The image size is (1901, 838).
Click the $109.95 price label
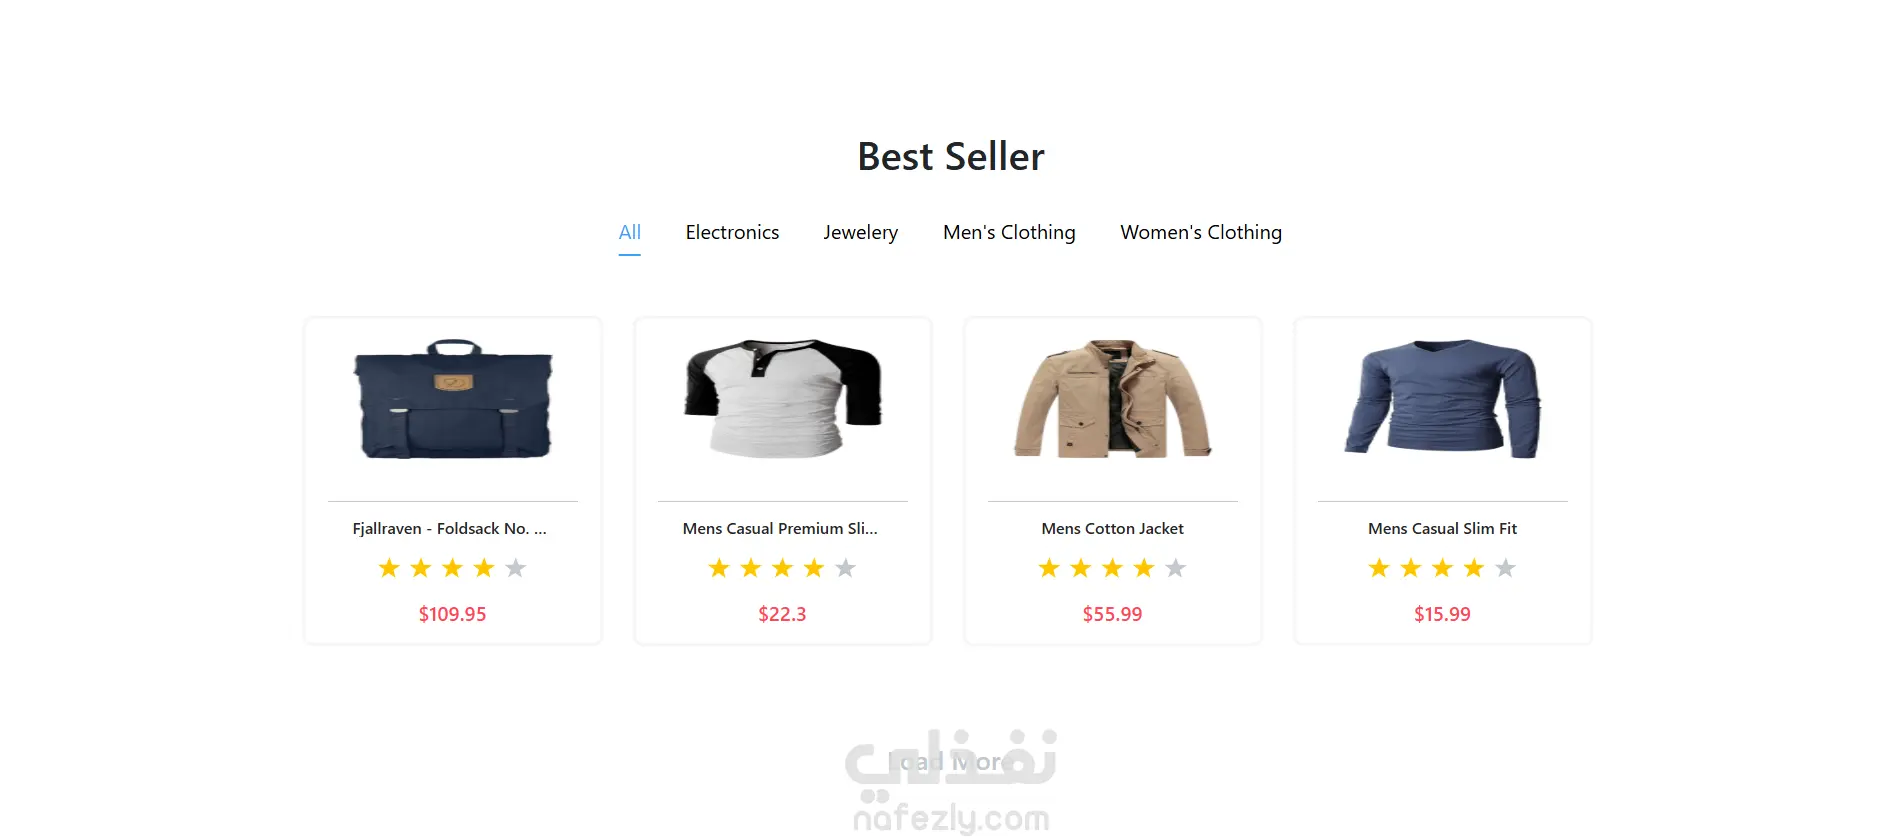click(x=452, y=614)
